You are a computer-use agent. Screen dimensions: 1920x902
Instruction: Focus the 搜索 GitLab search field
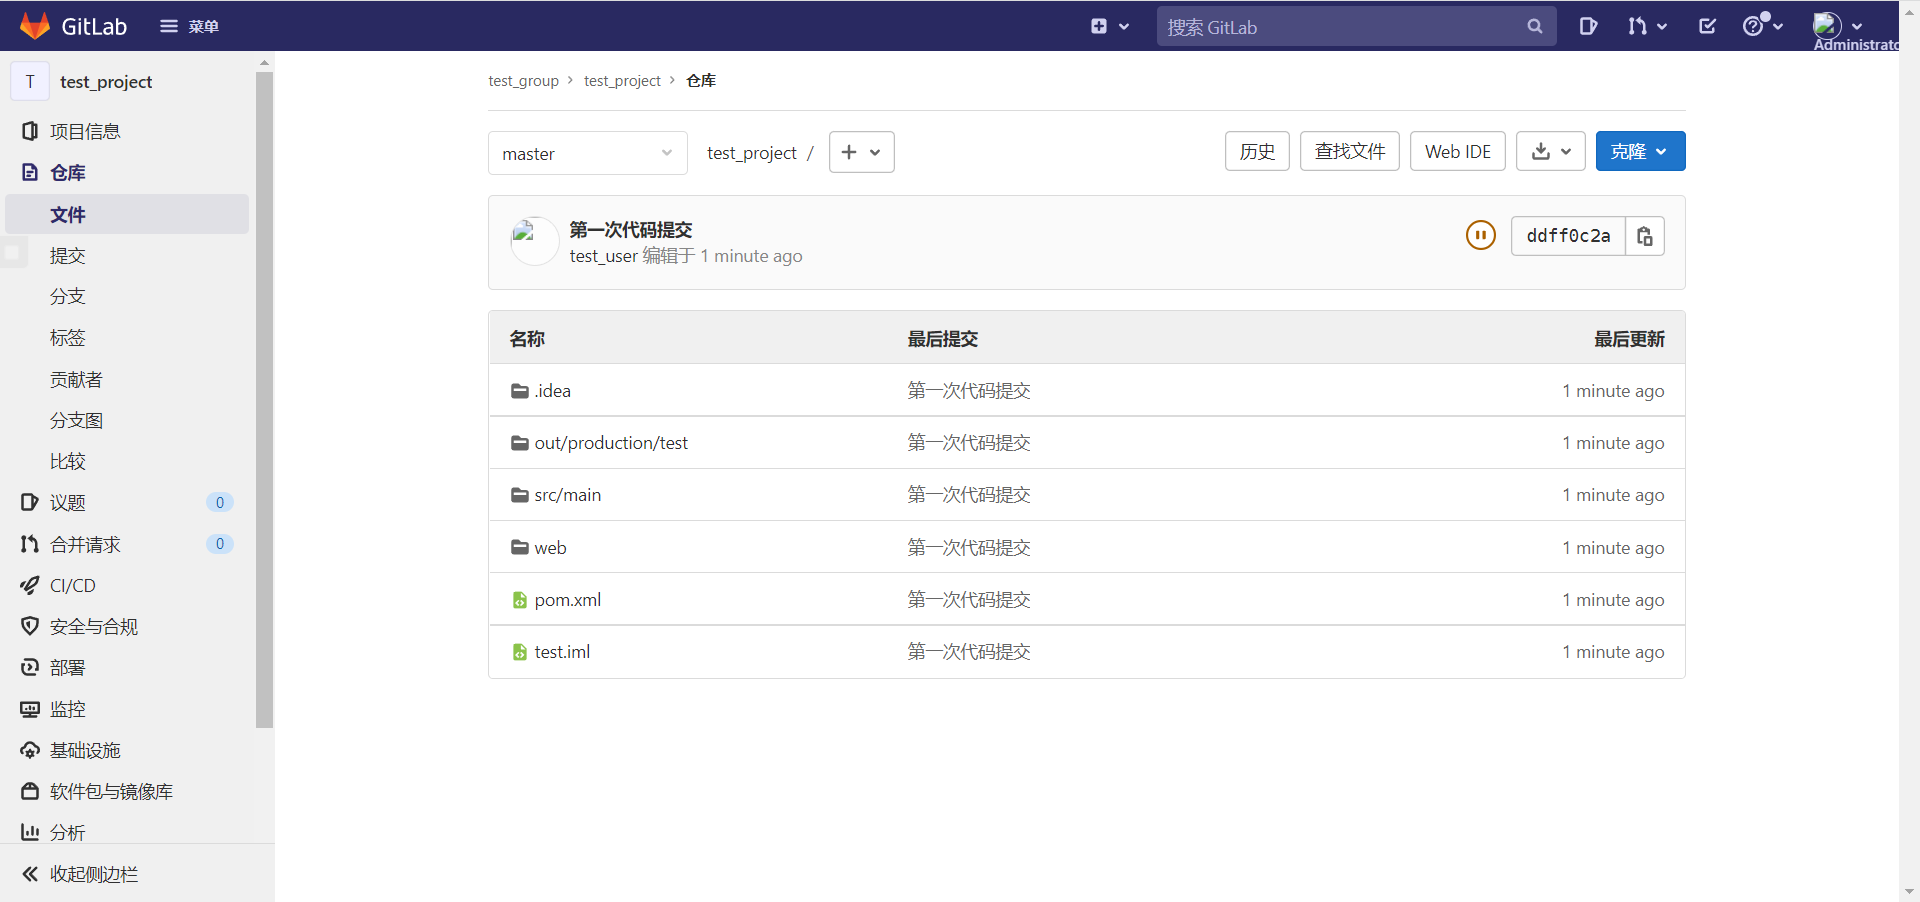(1356, 27)
